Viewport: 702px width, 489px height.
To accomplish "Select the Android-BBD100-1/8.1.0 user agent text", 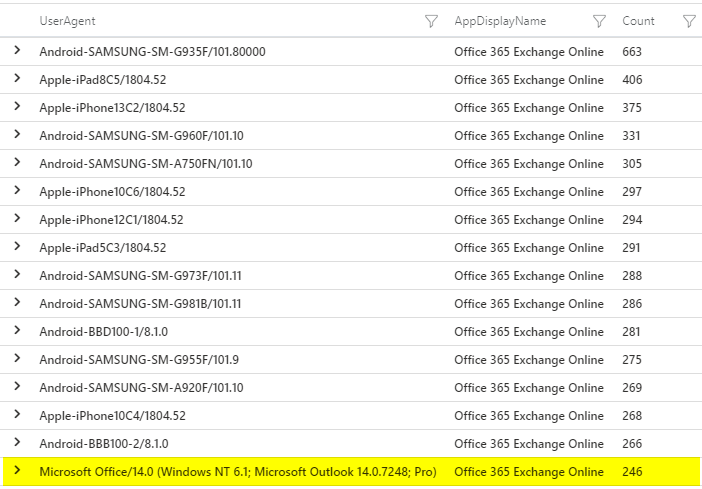I will click(x=103, y=332).
